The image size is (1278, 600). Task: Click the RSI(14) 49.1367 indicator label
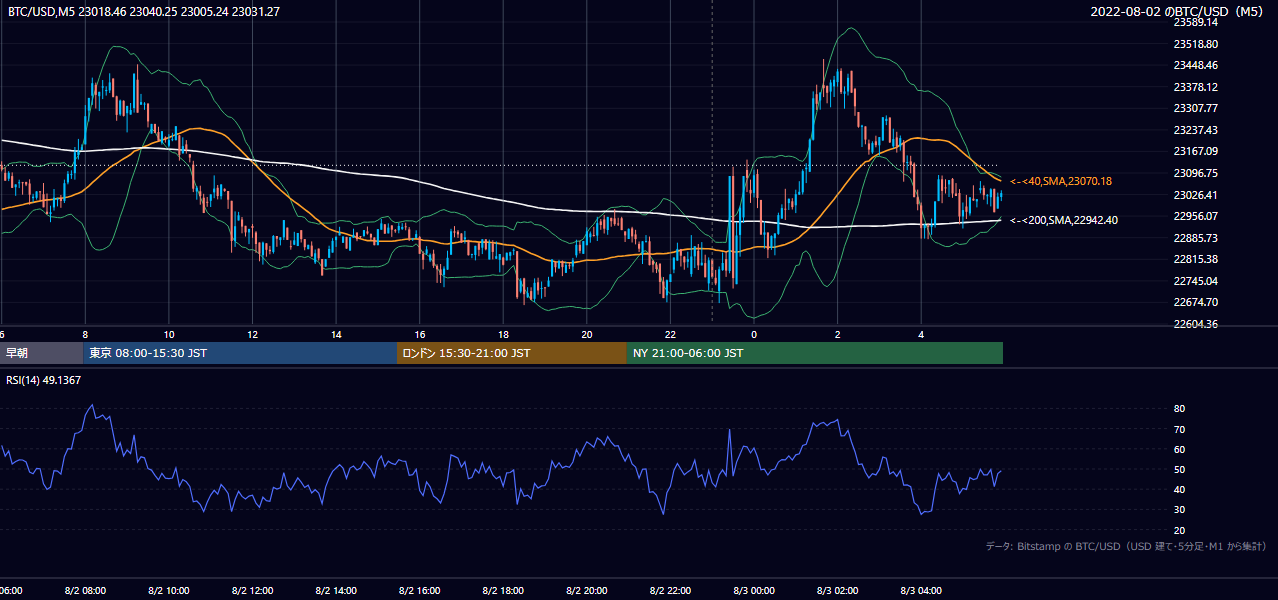44,380
